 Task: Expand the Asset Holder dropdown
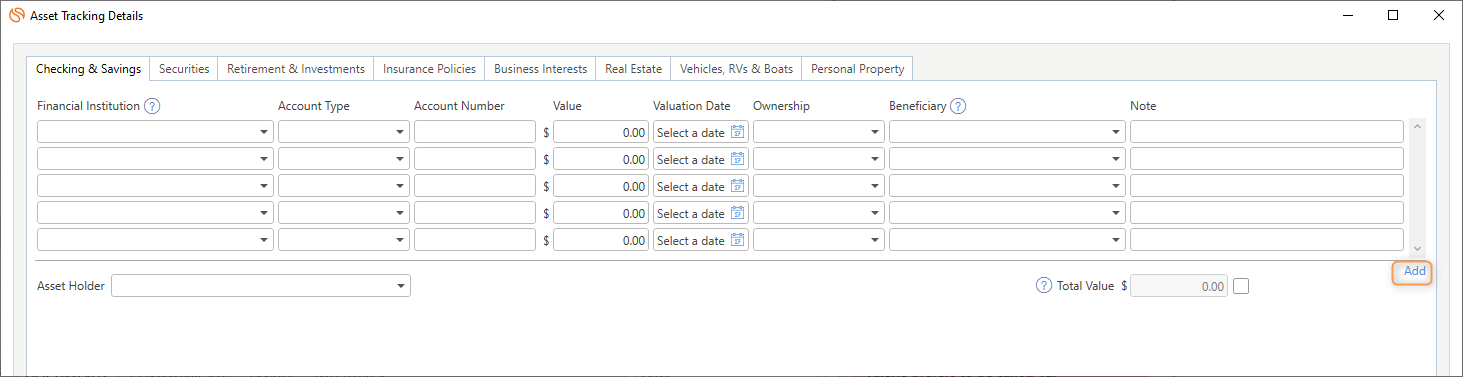[261, 286]
